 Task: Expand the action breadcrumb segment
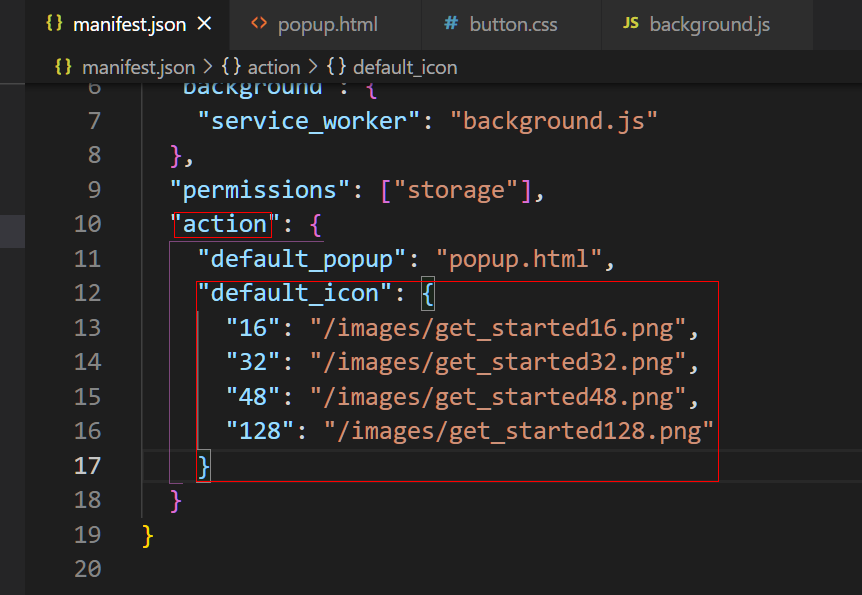point(273,67)
